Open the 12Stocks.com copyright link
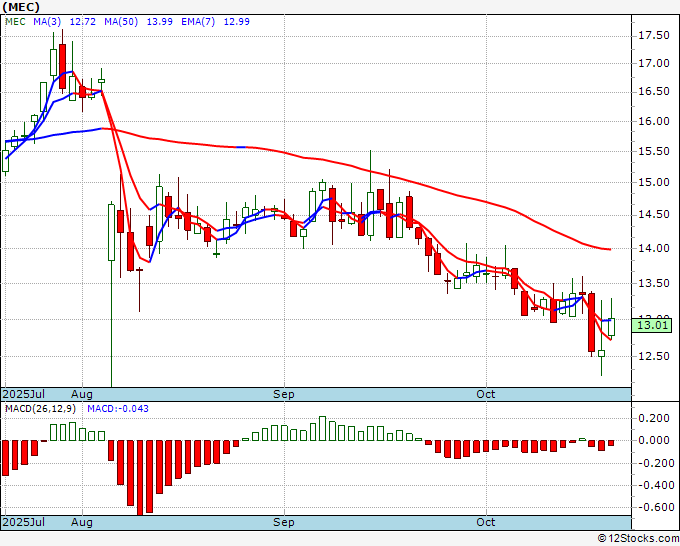The image size is (680, 546). (x=638, y=539)
